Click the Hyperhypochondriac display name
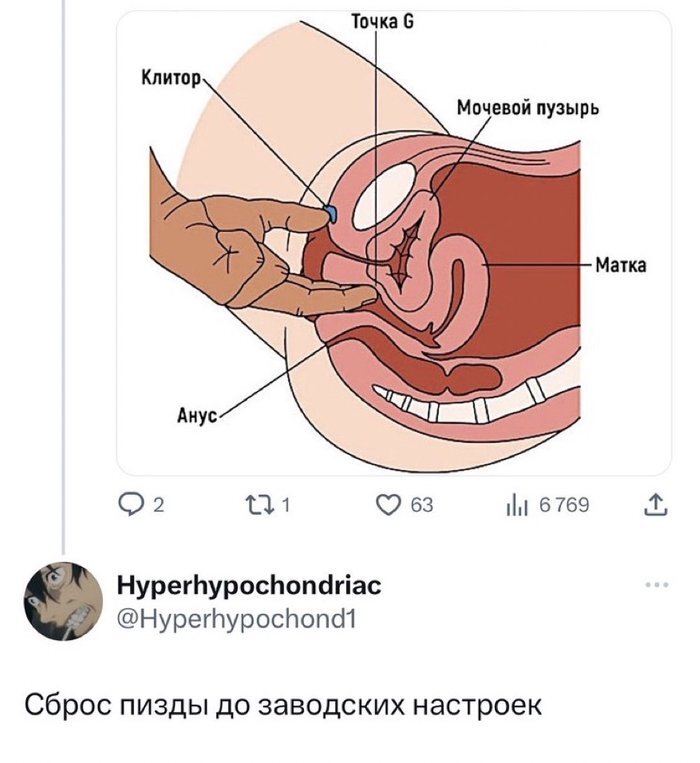The image size is (700, 763). click(x=249, y=586)
